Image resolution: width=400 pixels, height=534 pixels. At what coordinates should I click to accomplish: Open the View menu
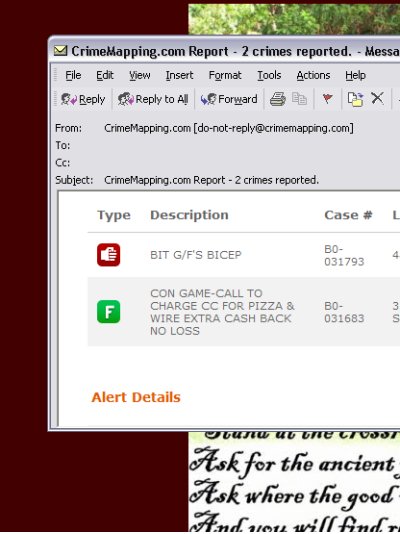coord(140,75)
